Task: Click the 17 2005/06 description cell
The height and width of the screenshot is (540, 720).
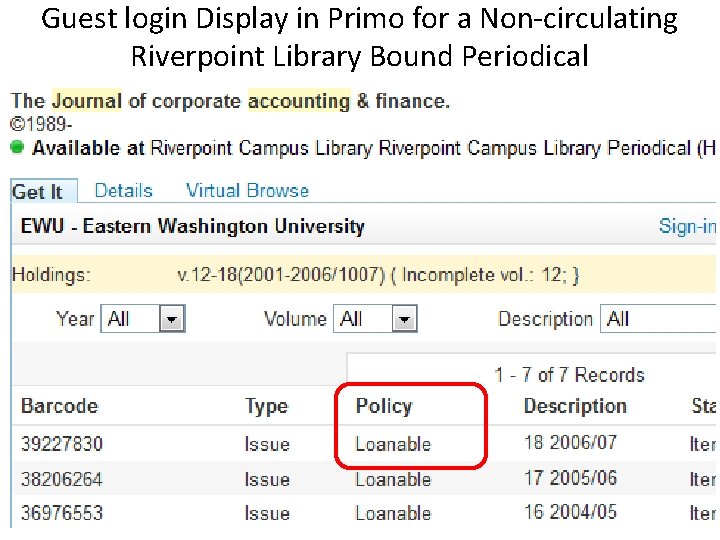Action: [x=570, y=478]
